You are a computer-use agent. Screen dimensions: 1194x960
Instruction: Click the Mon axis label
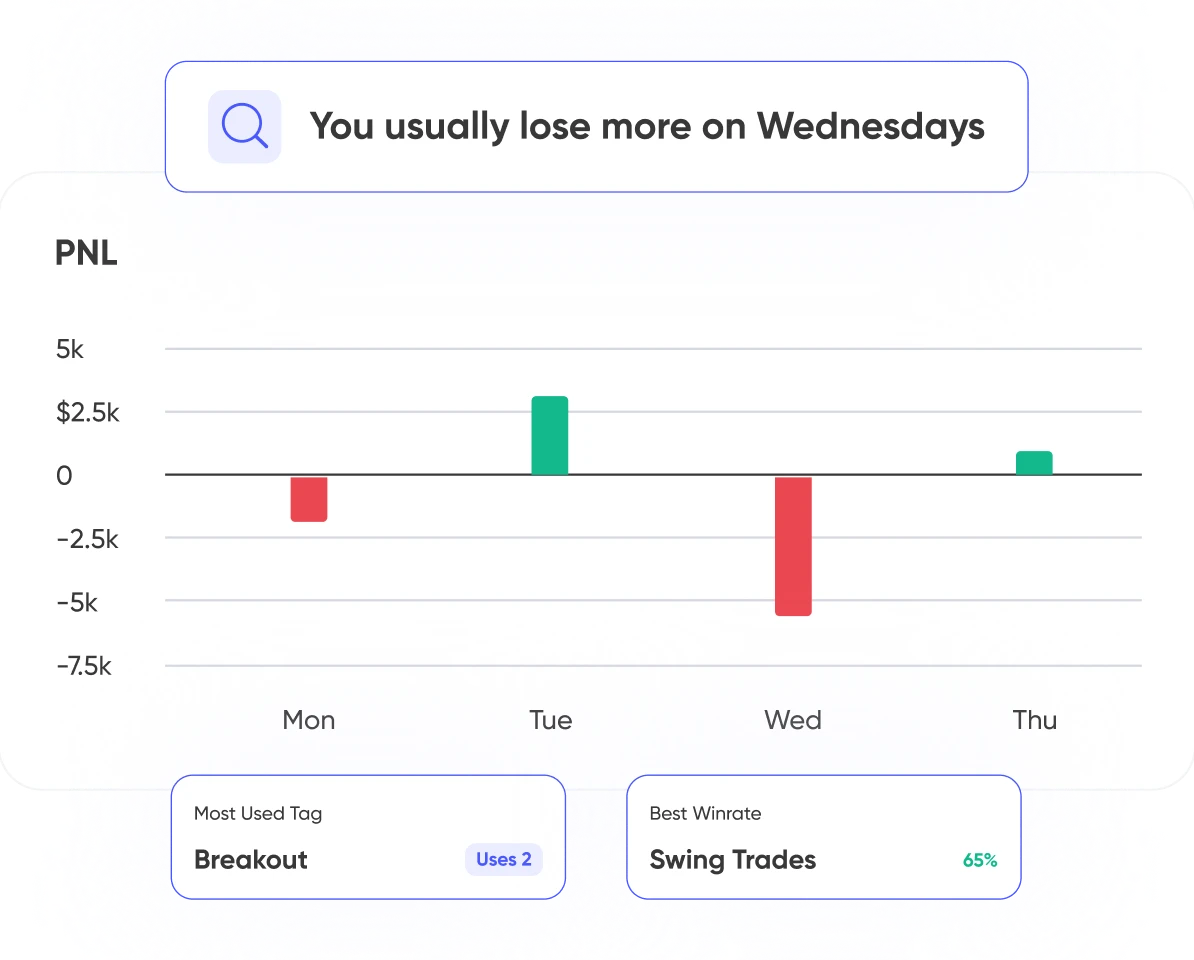click(309, 720)
